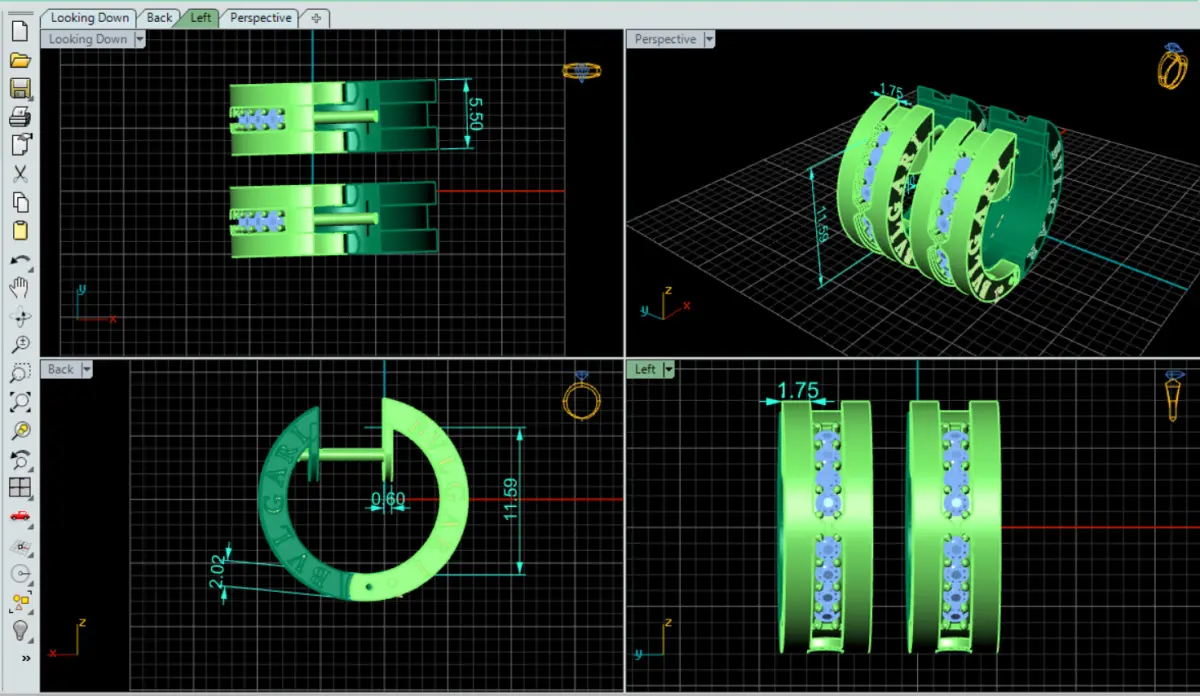This screenshot has height=696, width=1200.
Task: Switch to the Back tab
Action: pyautogui.click(x=159, y=18)
